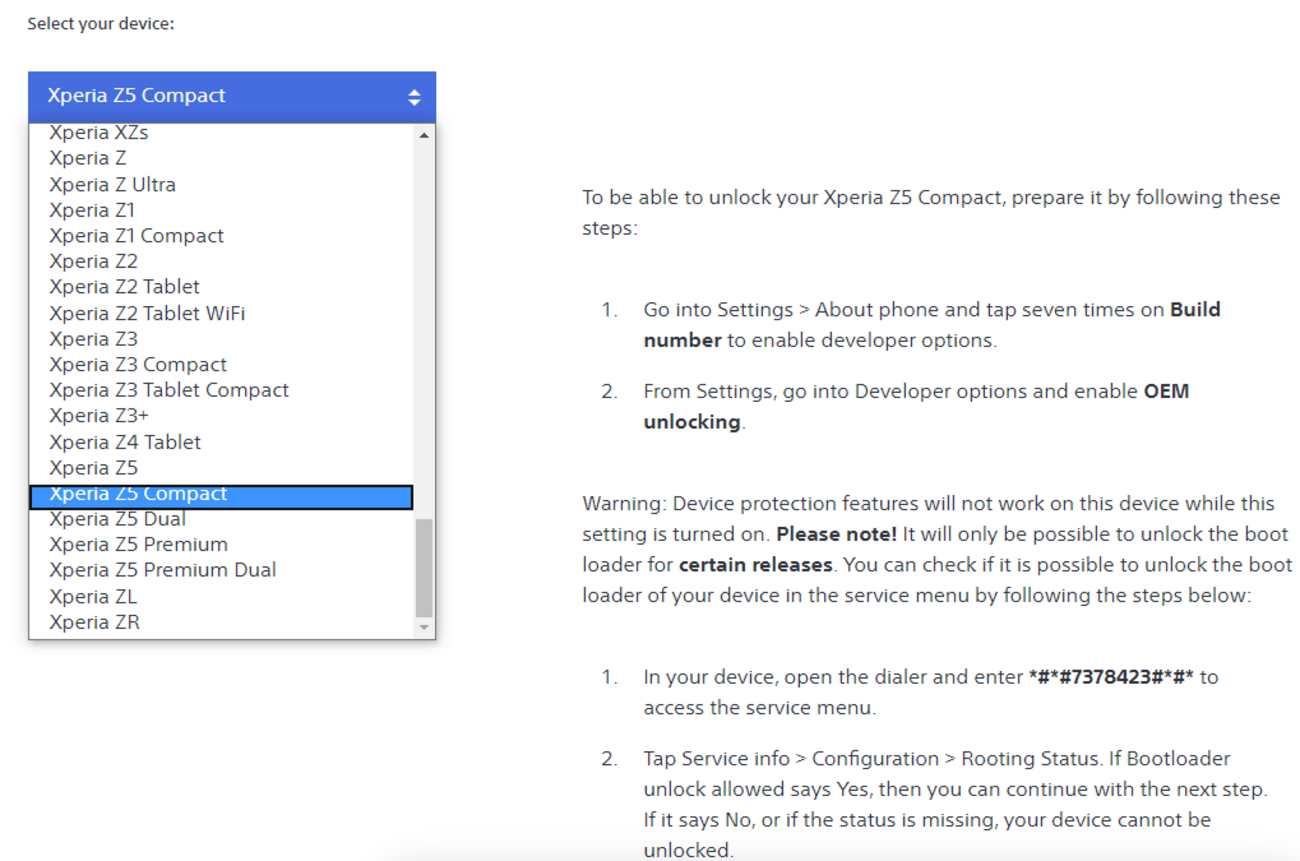1300x861 pixels.
Task: Click the bold 'Please note!' text
Action: tap(836, 534)
